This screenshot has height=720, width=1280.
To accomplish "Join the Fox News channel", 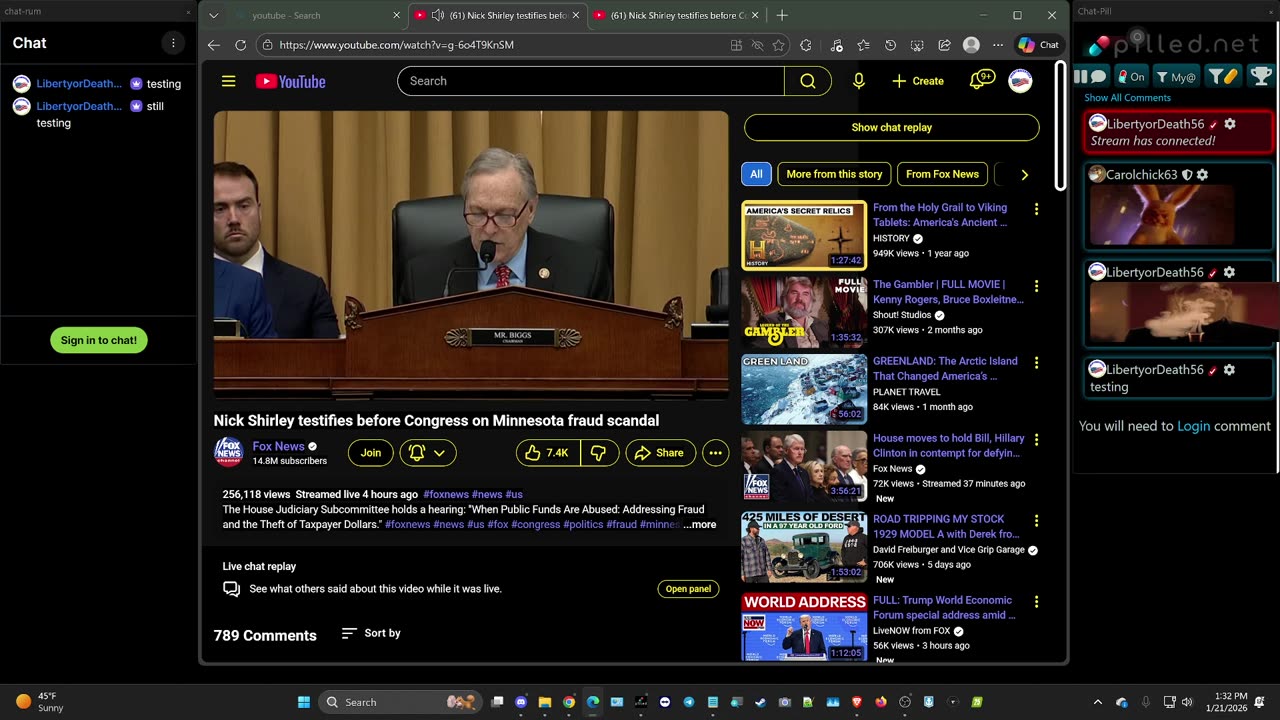I will point(371,453).
